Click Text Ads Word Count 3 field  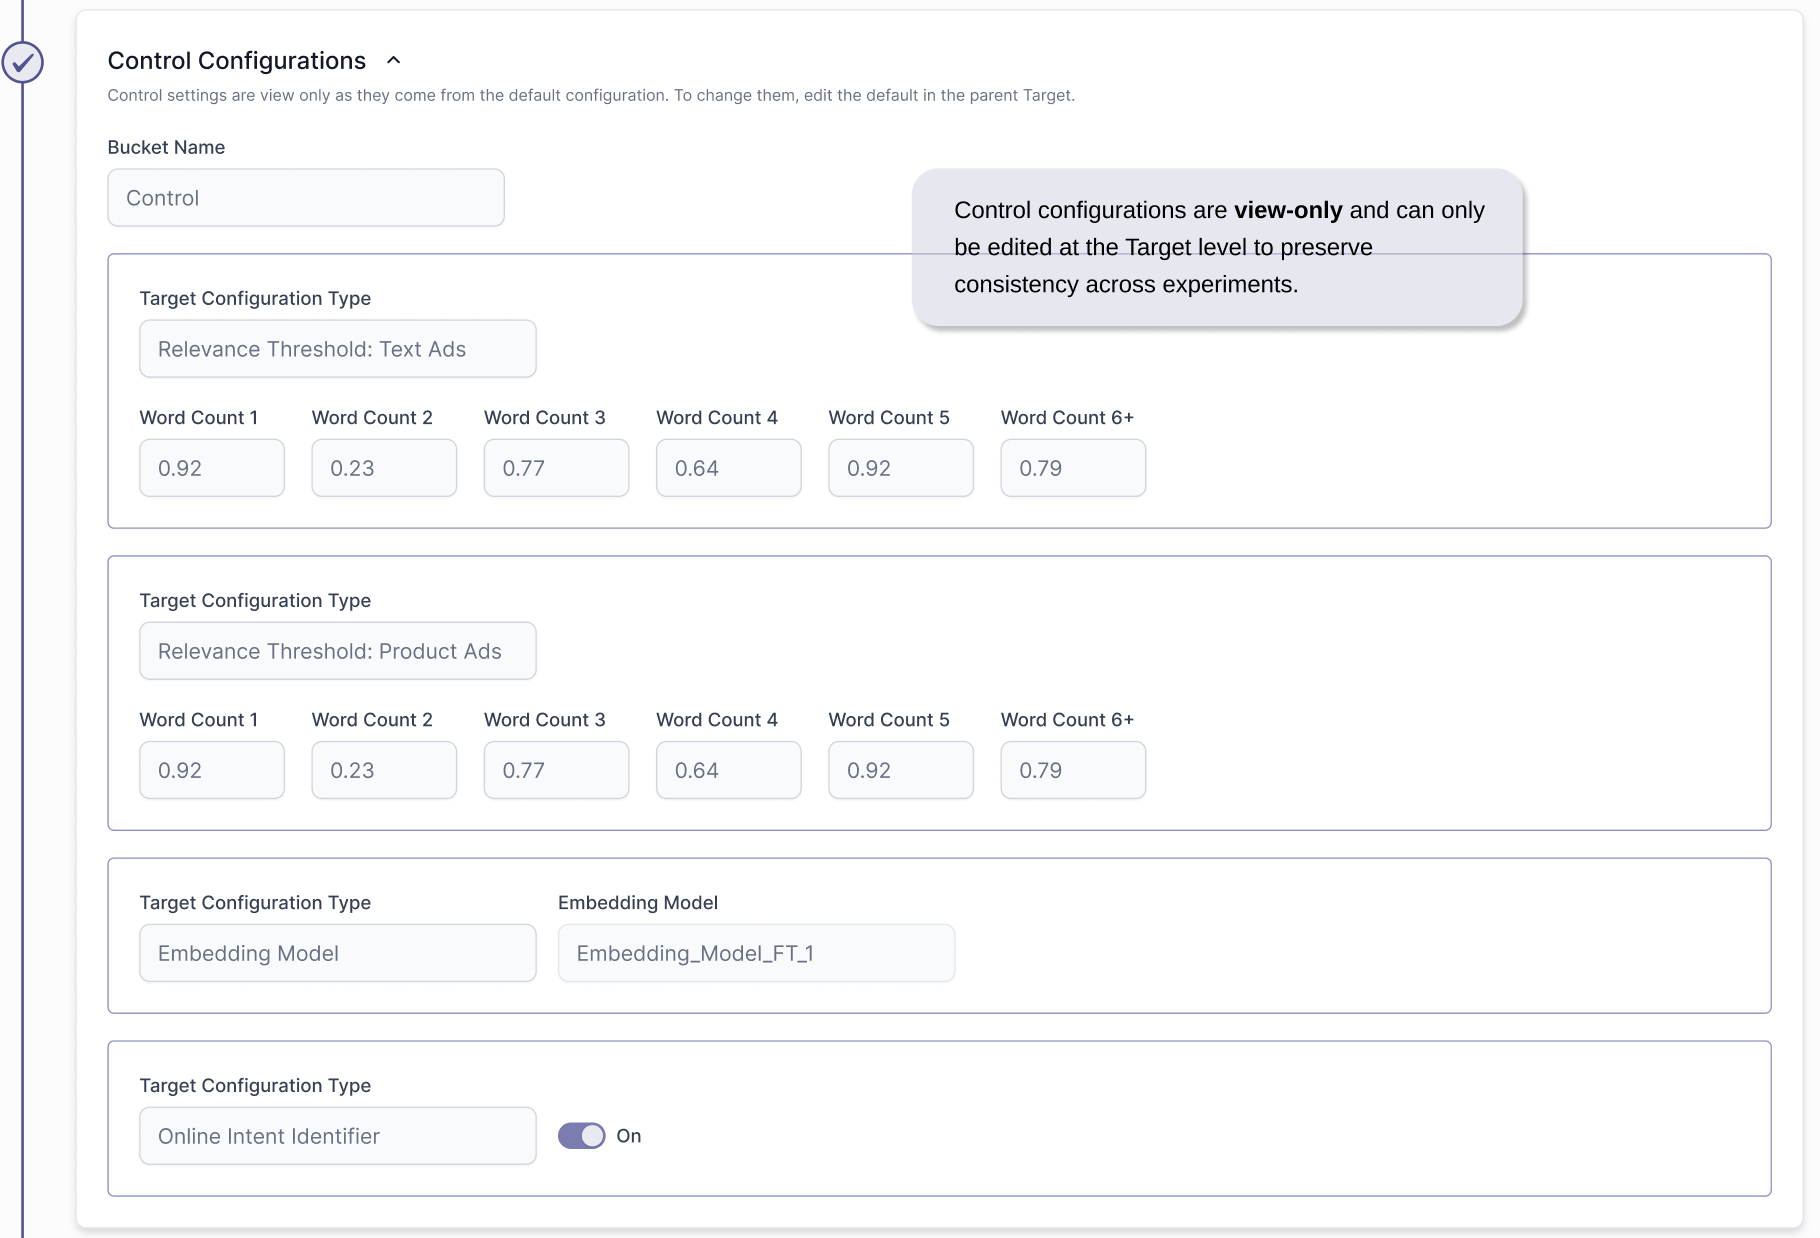coord(556,468)
